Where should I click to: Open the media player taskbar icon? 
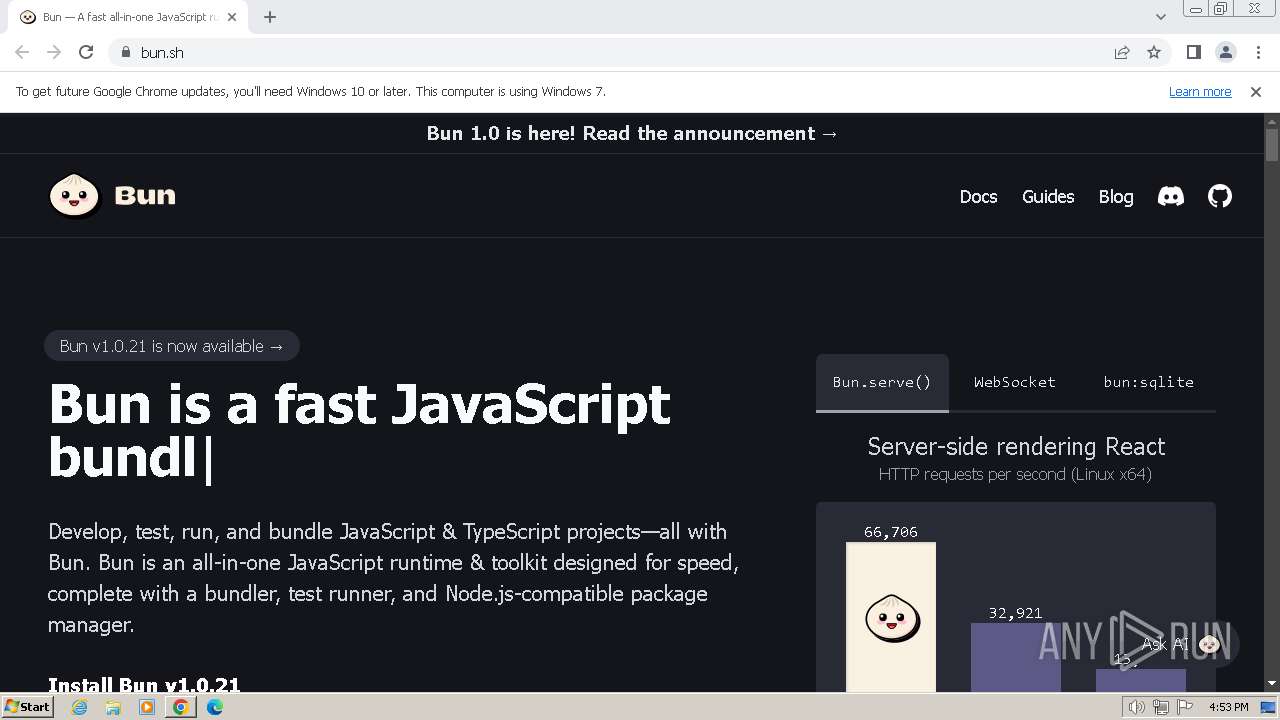pos(147,707)
